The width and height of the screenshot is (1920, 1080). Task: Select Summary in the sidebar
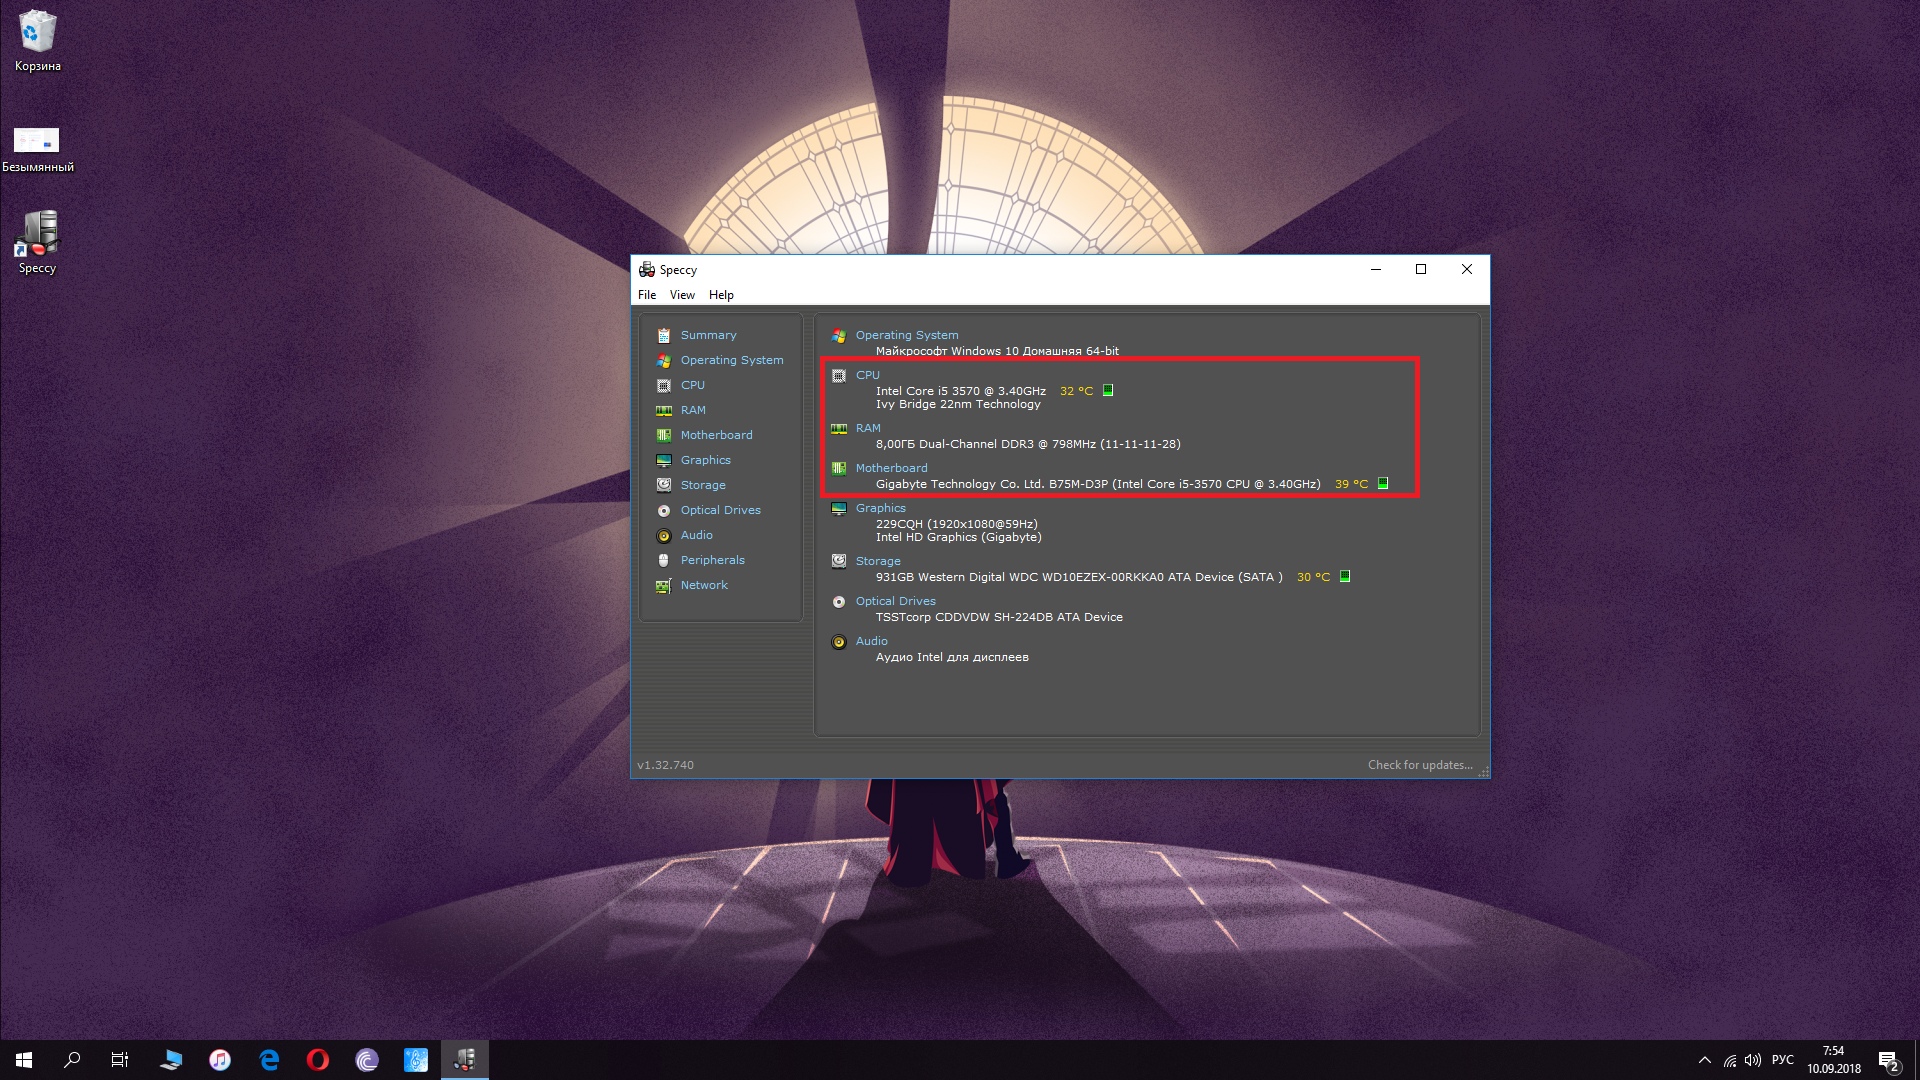[708, 335]
